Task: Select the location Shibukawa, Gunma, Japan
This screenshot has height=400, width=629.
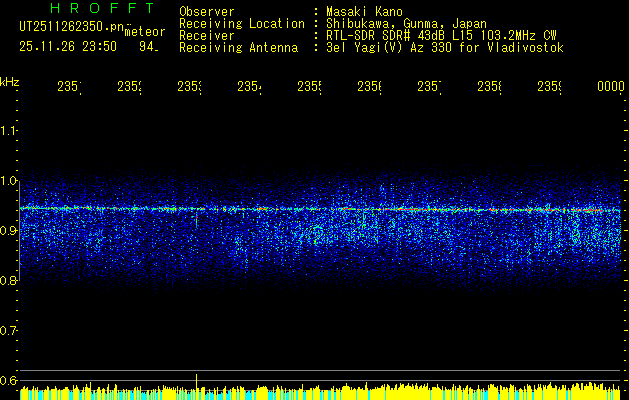Action: click(x=406, y=24)
